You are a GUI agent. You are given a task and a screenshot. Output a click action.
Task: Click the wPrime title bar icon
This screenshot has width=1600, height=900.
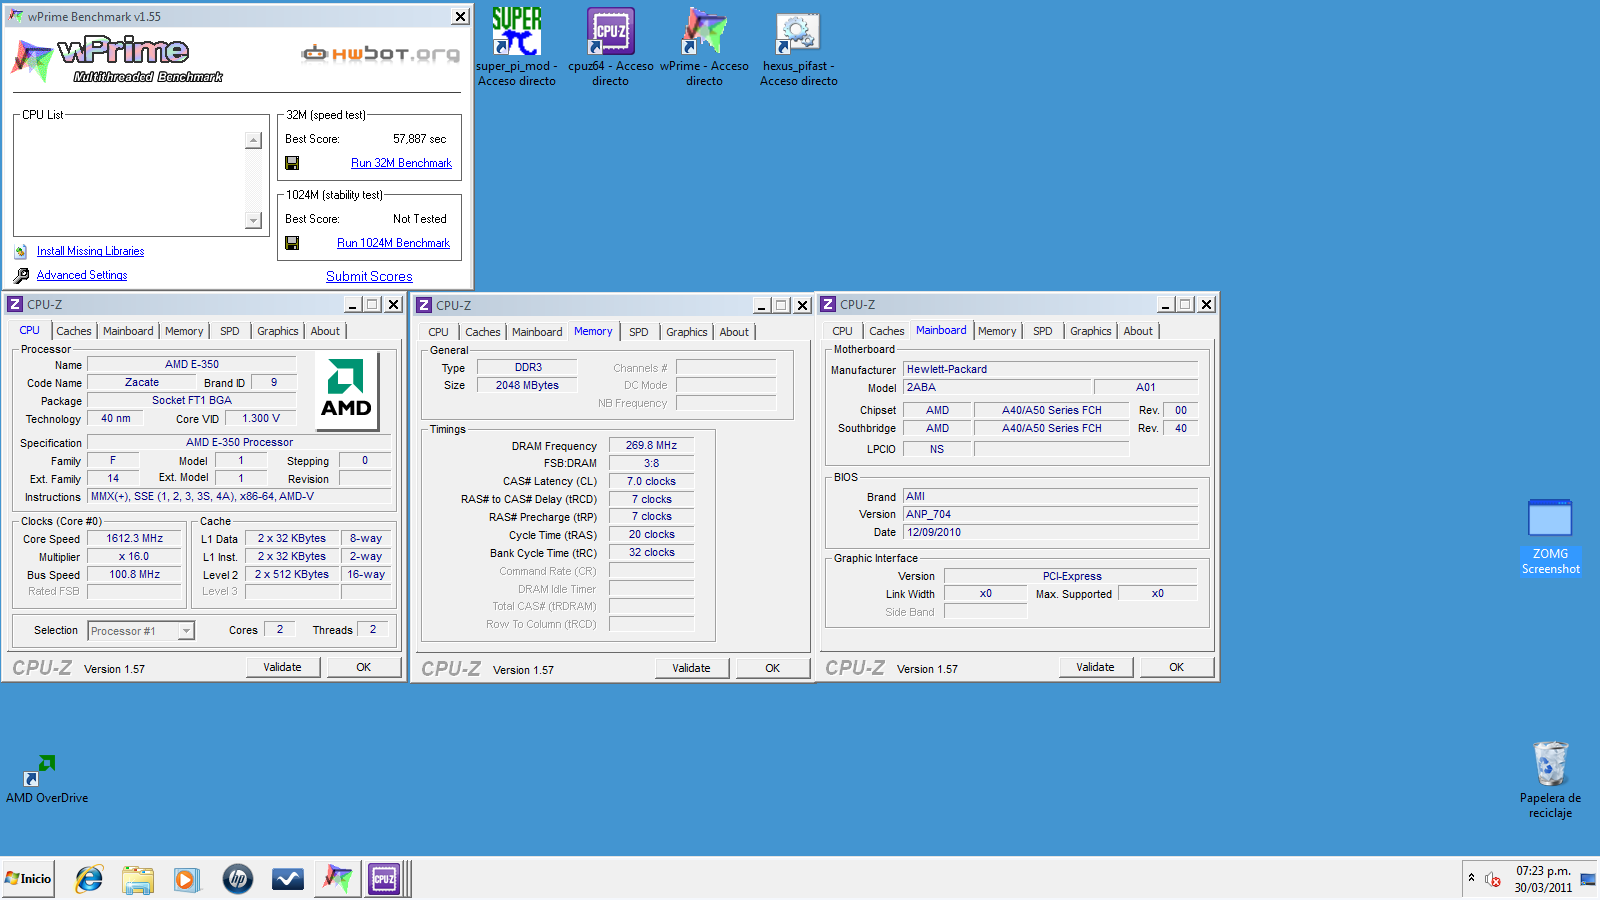(16, 16)
